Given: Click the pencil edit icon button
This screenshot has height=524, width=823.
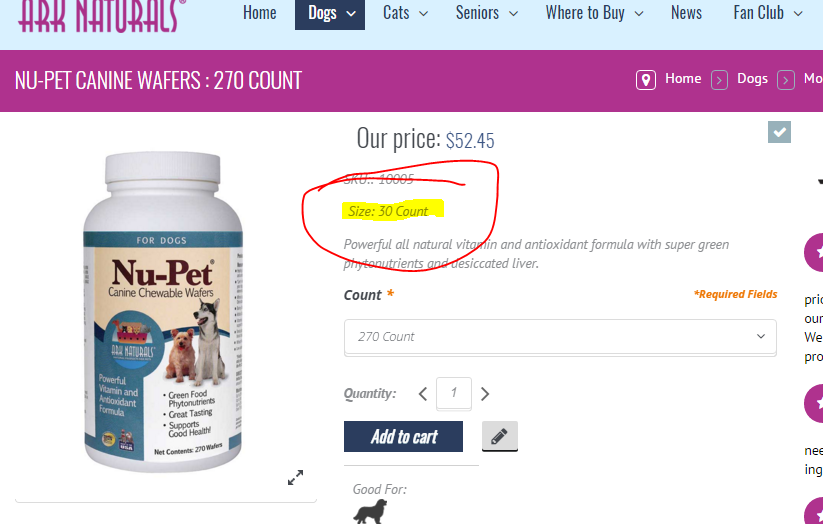Looking at the screenshot, I should (x=500, y=436).
